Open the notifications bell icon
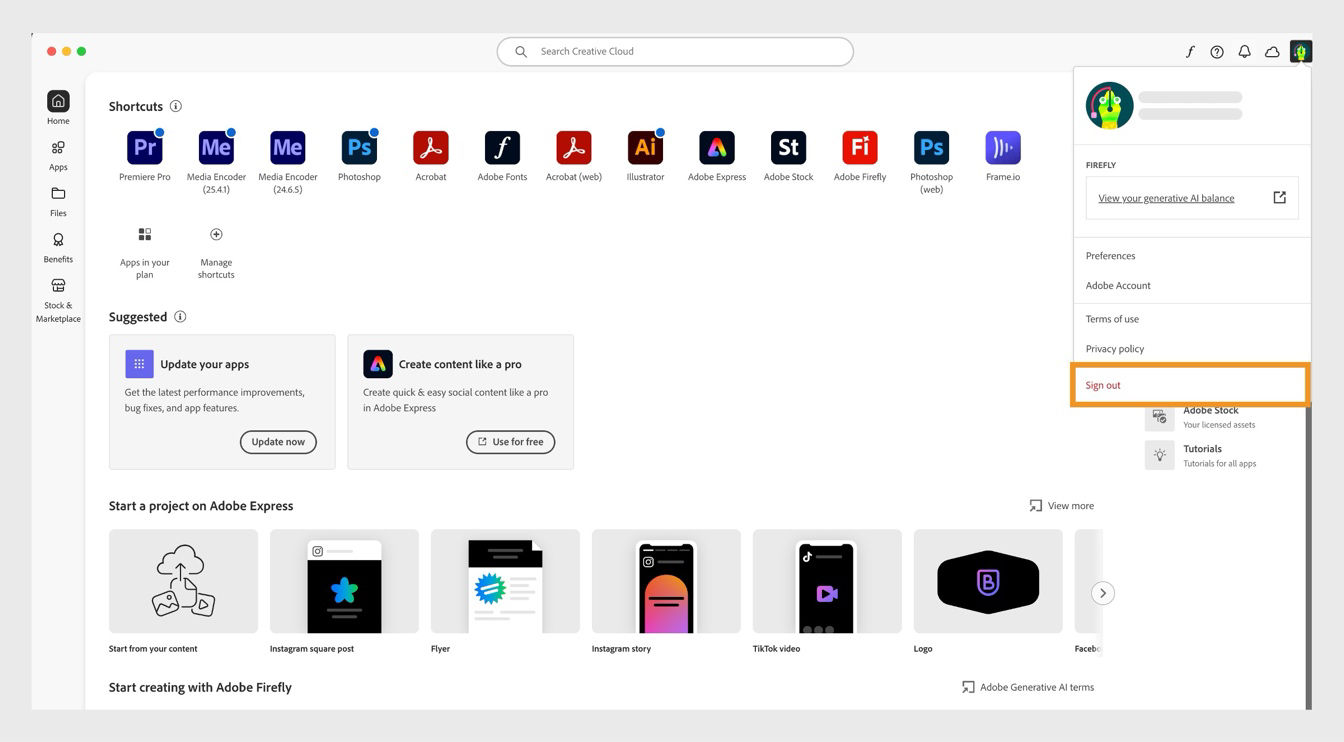The height and width of the screenshot is (742, 1344). [x=1244, y=51]
